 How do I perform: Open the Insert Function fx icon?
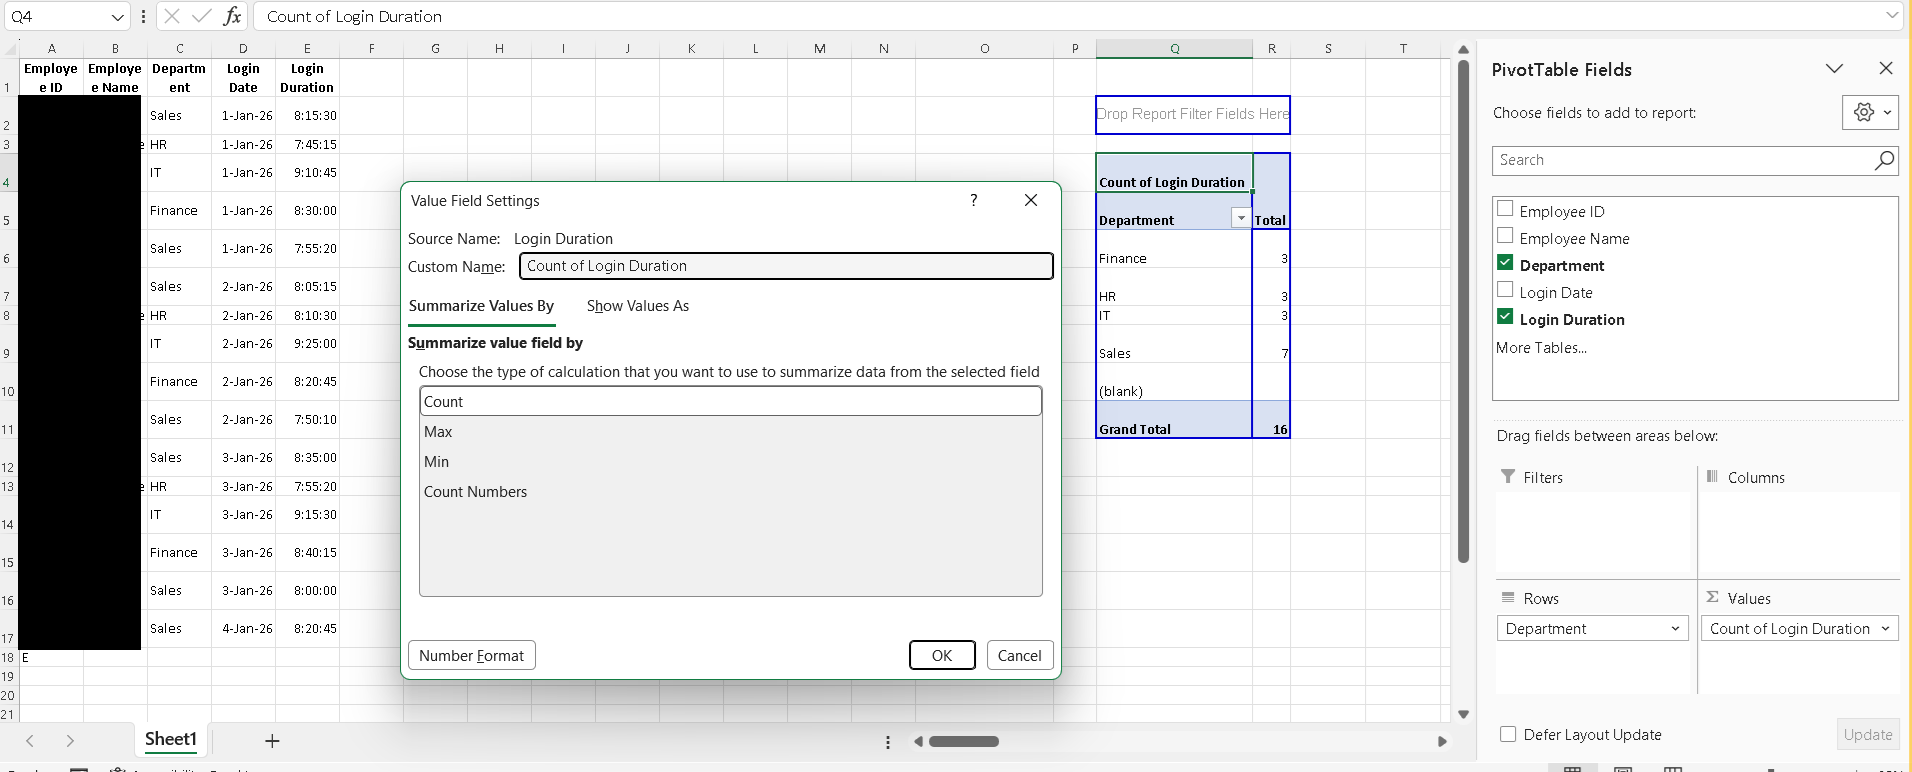pos(232,16)
